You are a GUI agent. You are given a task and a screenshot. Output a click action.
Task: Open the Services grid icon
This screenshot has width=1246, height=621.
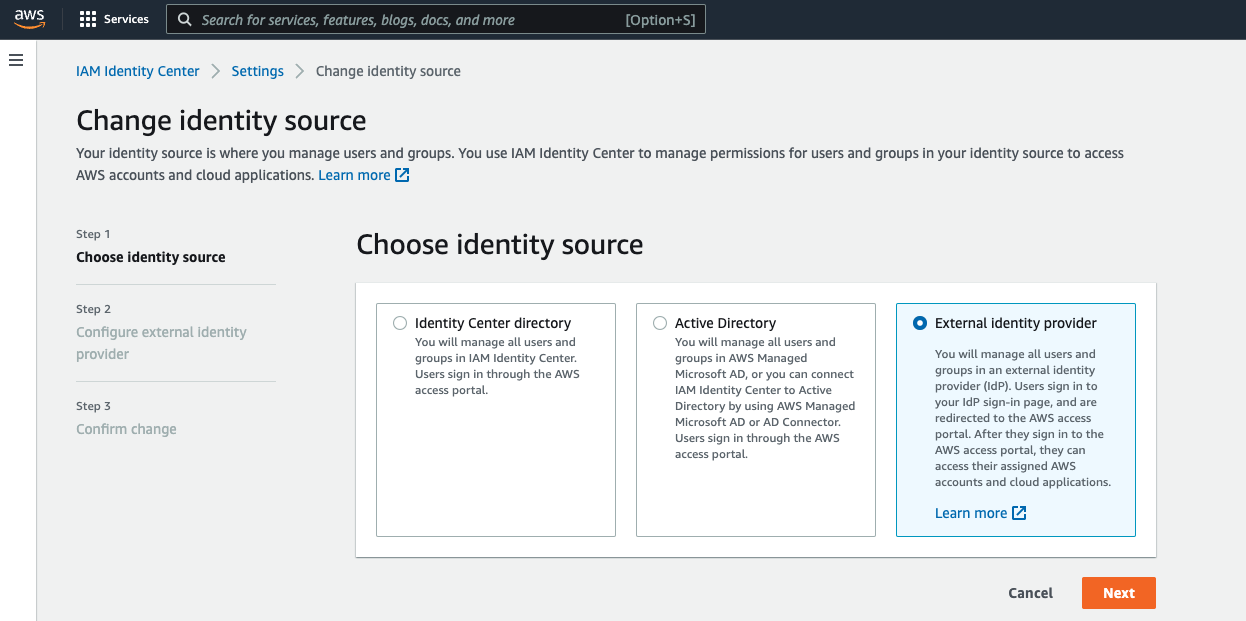88,19
